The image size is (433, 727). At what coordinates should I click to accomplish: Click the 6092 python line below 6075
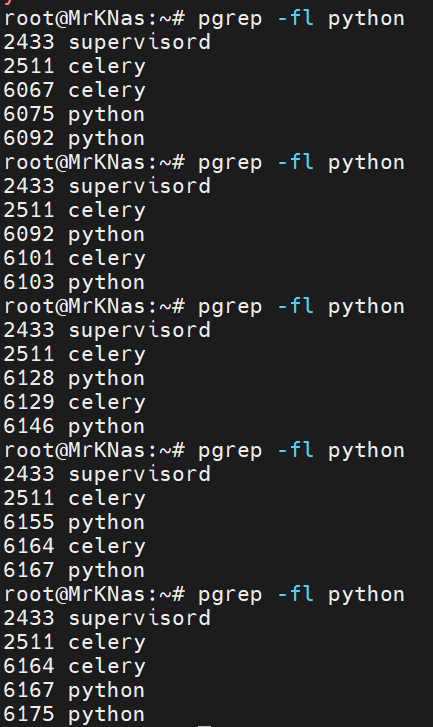click(x=74, y=139)
